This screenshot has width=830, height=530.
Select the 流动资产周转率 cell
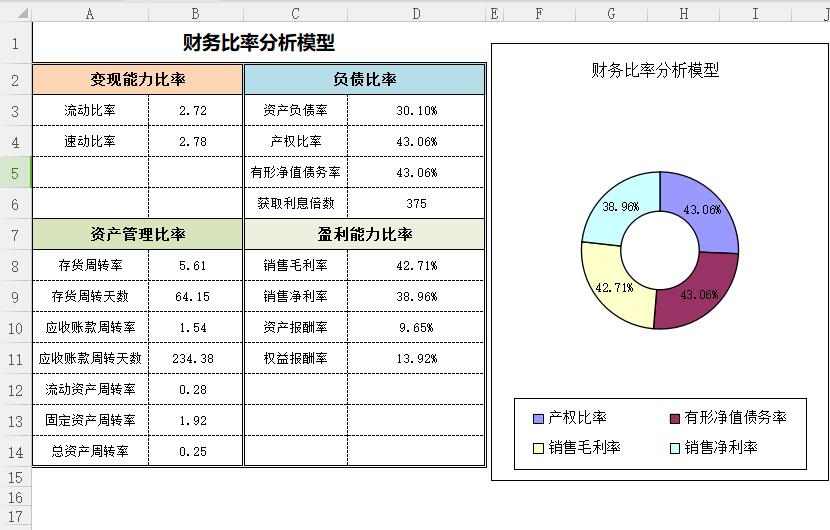[x=90, y=389]
